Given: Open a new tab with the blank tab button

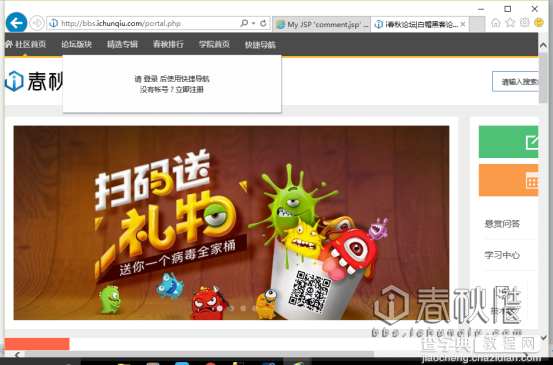Looking at the screenshot, I should 477,24.
